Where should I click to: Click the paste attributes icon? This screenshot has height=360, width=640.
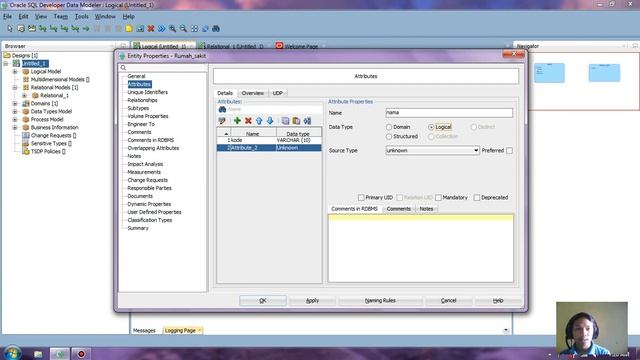296,120
